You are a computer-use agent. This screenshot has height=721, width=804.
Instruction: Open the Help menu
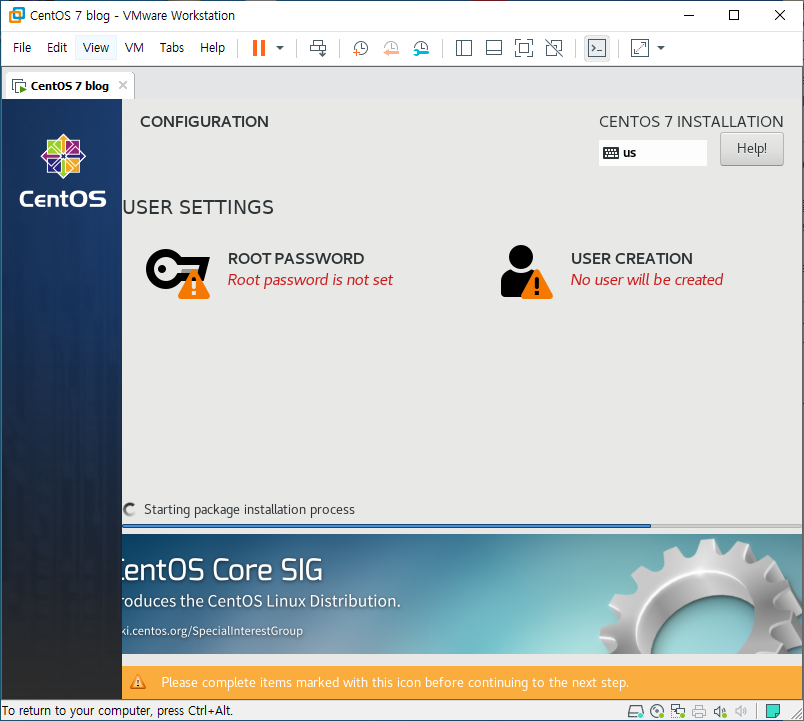(x=212, y=48)
